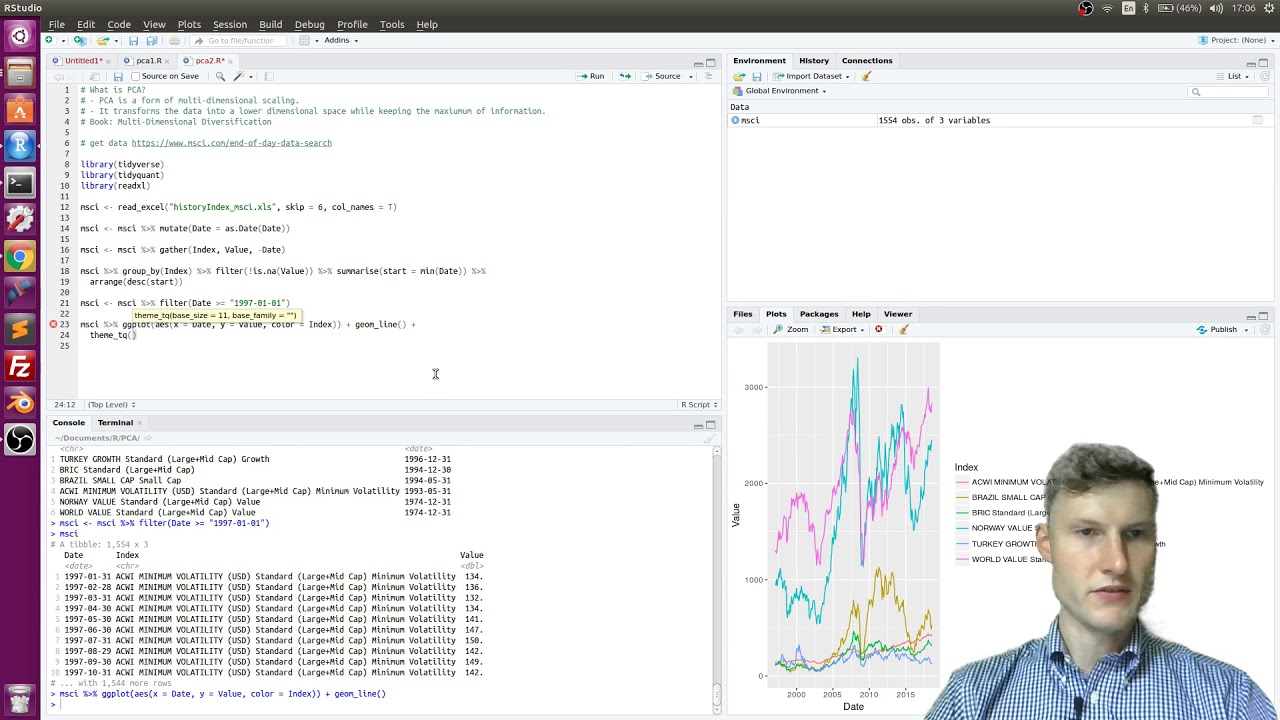Open the File menu
Image resolution: width=1280 pixels, height=720 pixels.
click(x=57, y=24)
